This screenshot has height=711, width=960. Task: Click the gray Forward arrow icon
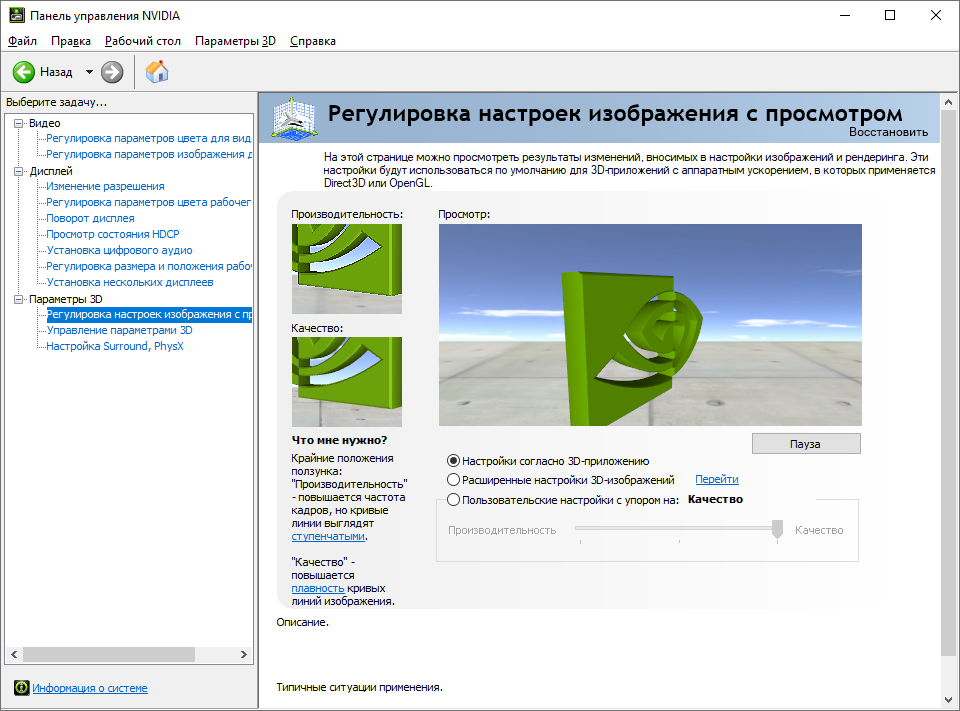coord(112,72)
